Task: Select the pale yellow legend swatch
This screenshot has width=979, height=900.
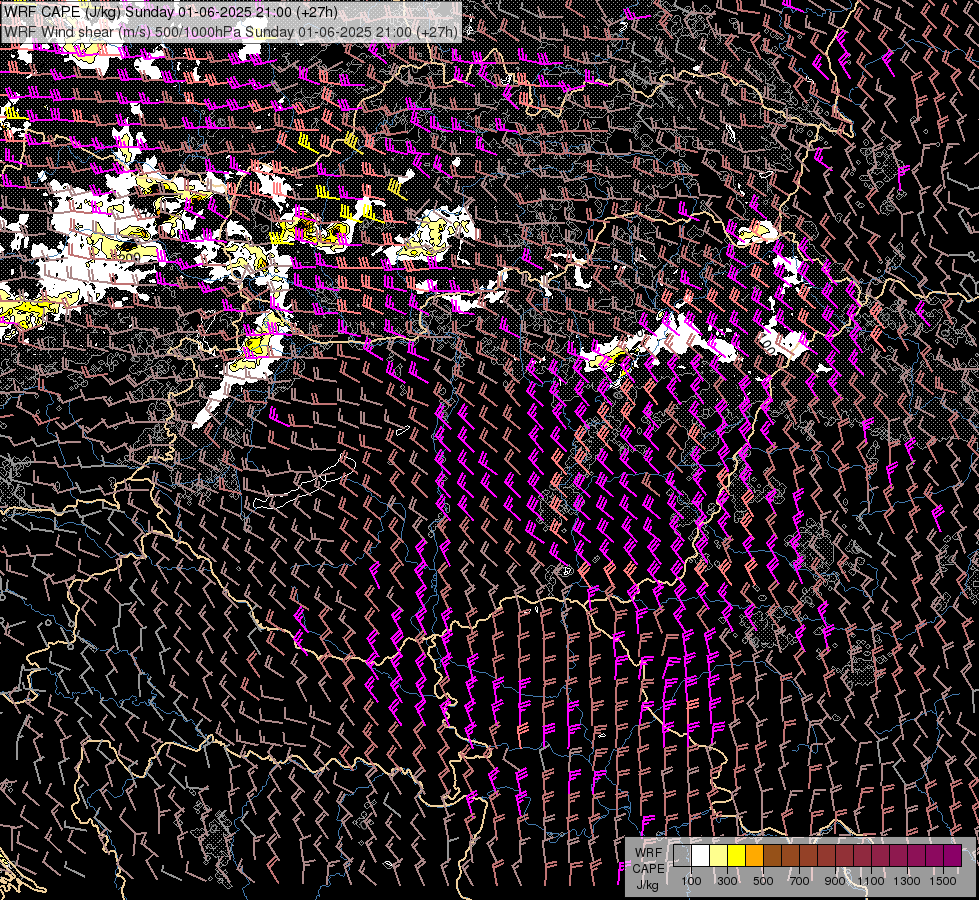Action: point(719,856)
